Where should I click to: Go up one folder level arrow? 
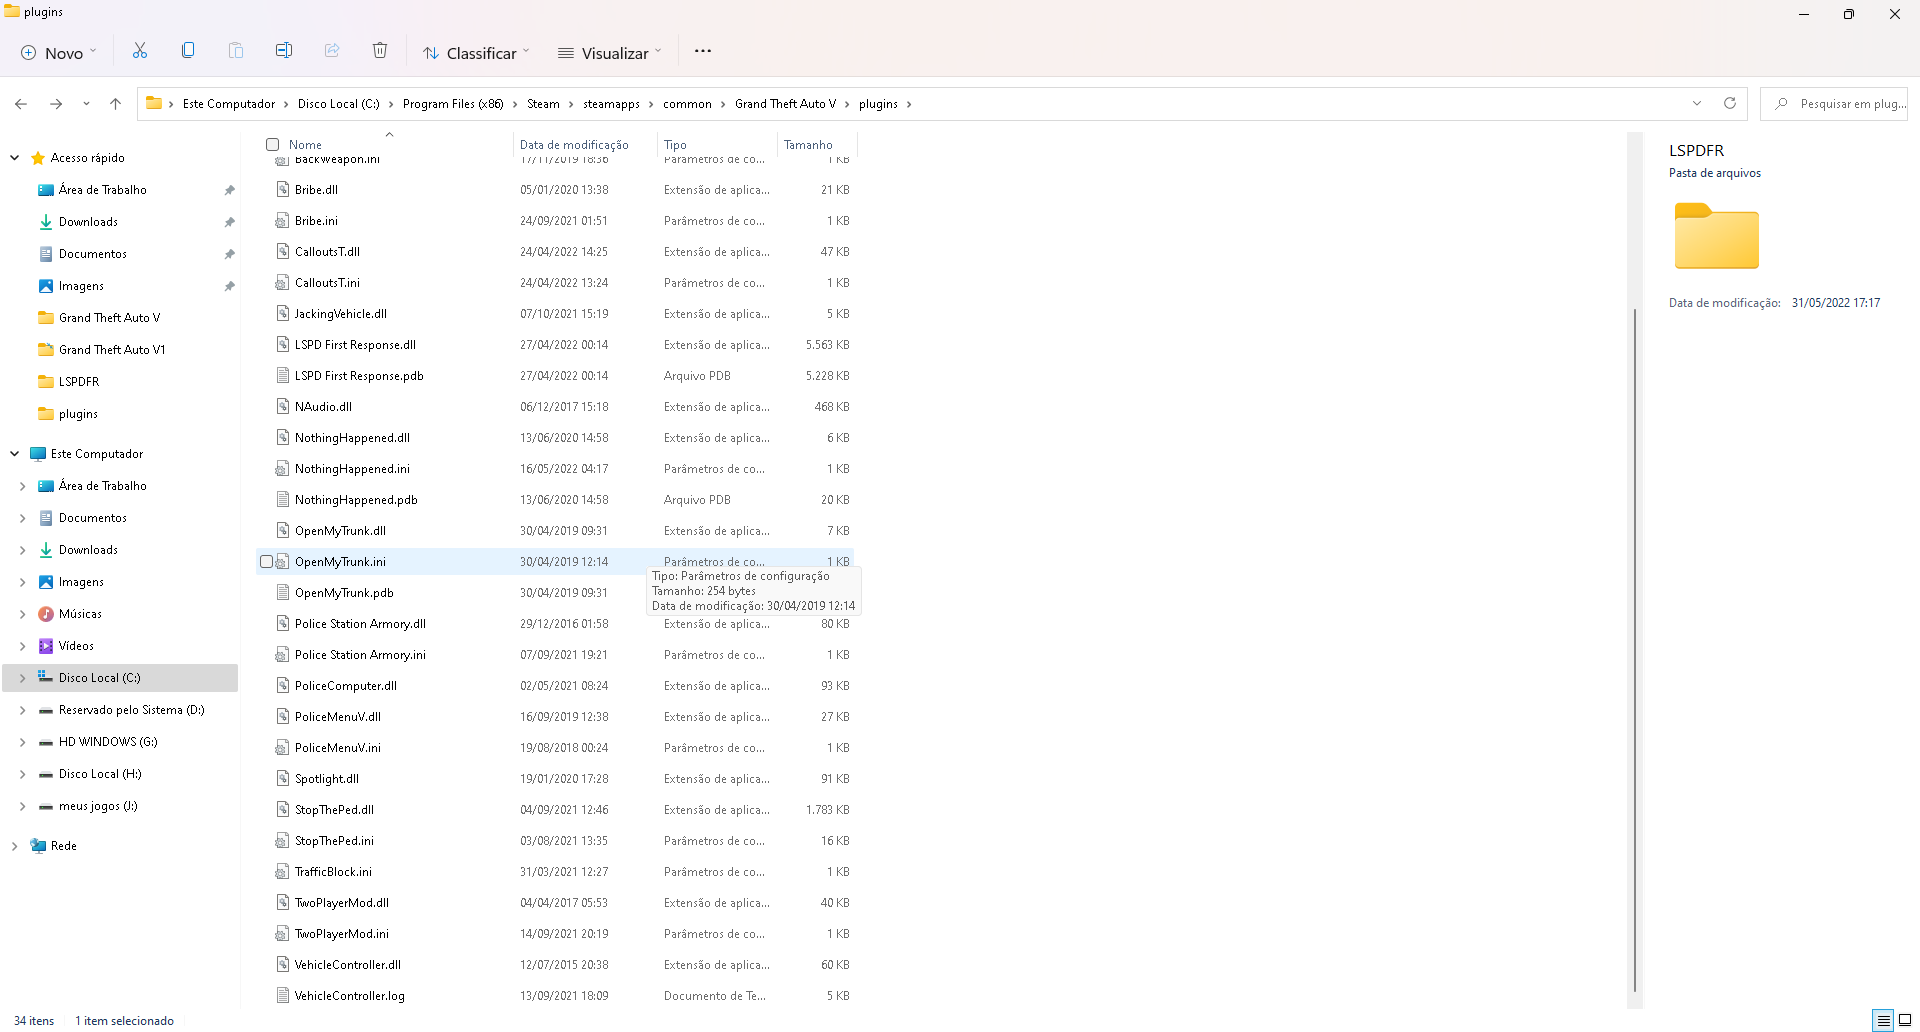[115, 103]
